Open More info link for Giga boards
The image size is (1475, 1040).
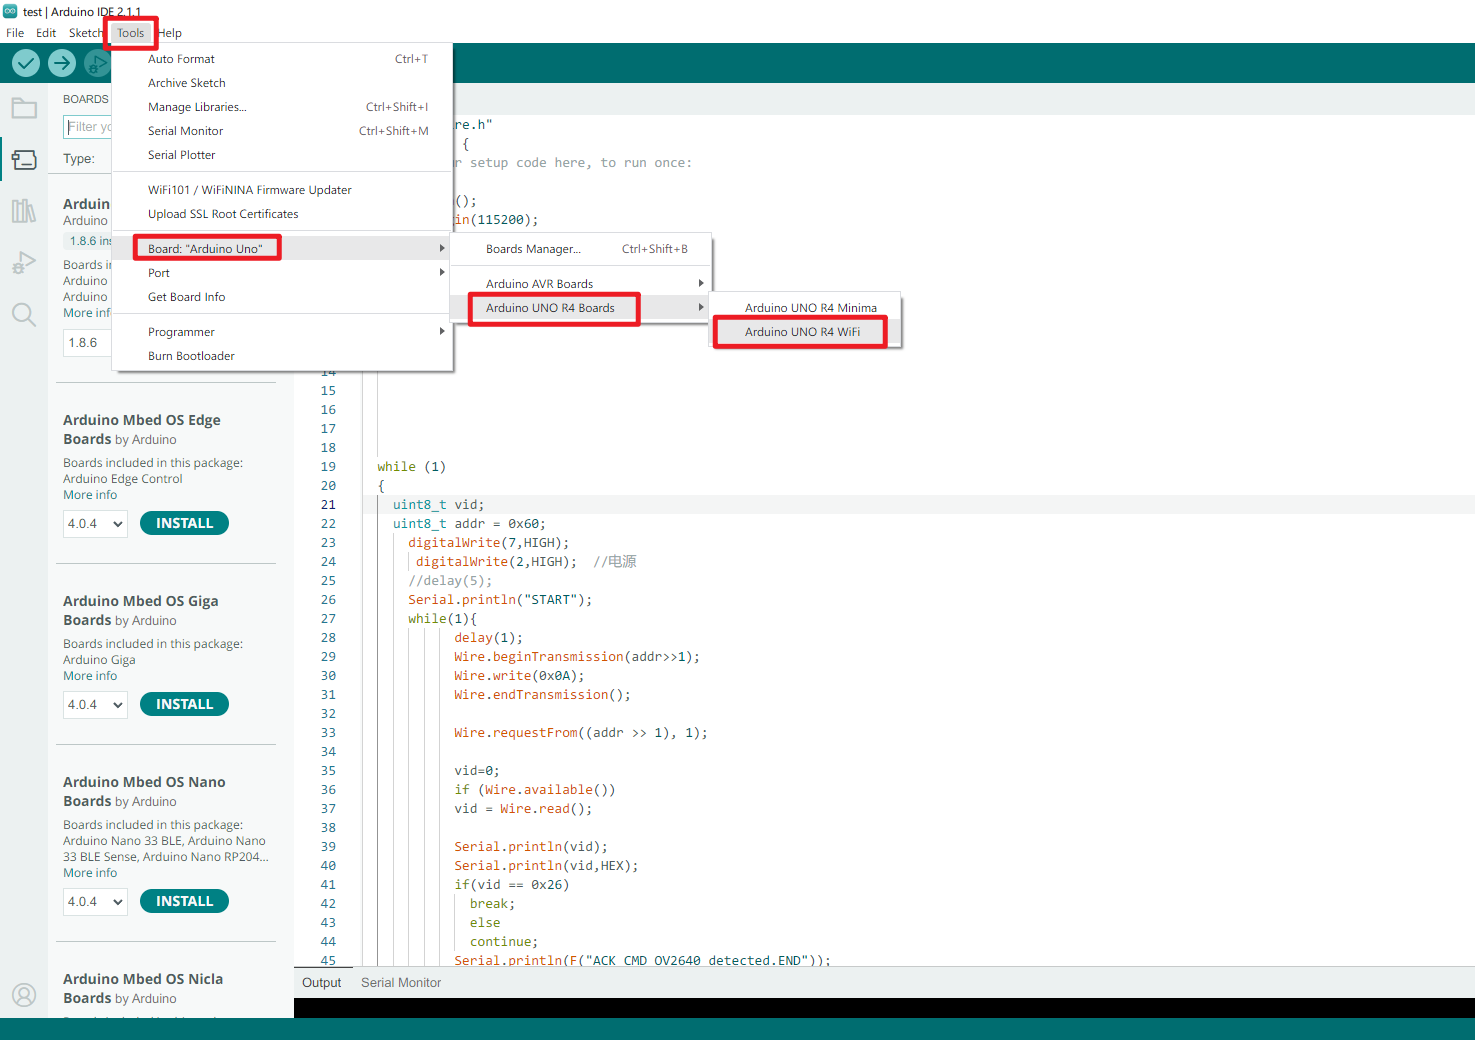pyautogui.click(x=90, y=676)
